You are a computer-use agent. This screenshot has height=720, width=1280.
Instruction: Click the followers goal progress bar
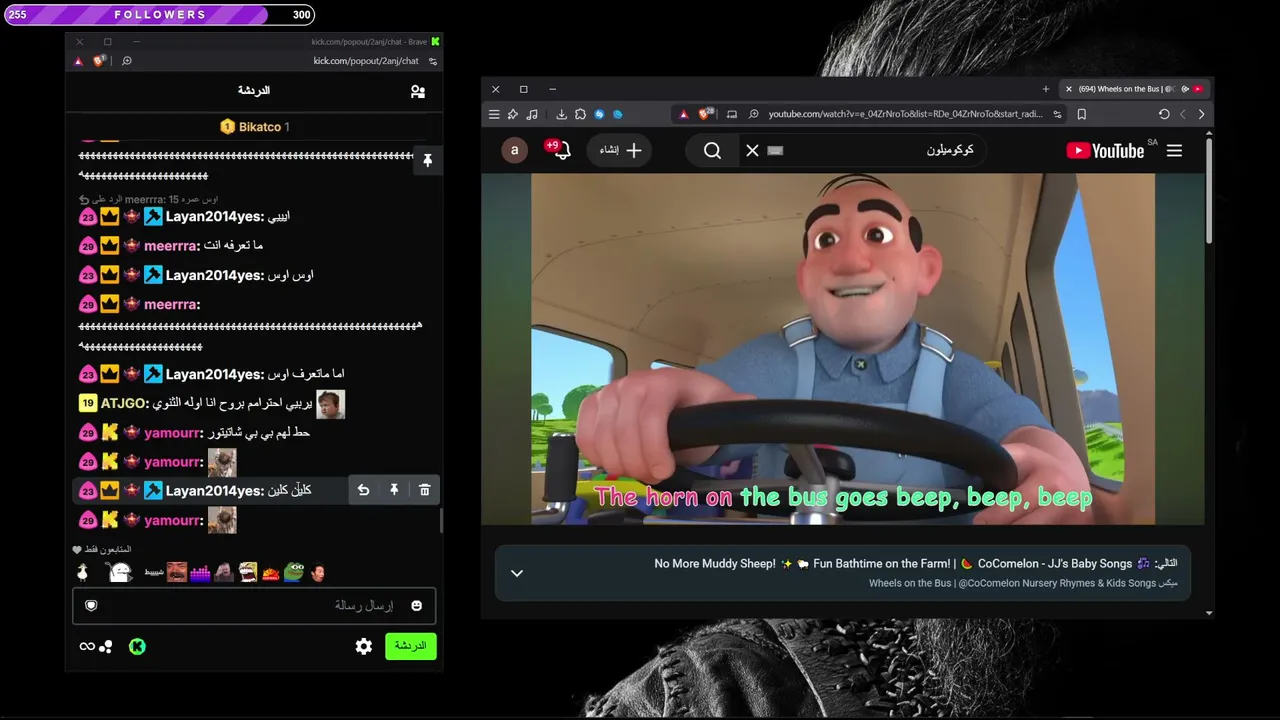pos(160,15)
